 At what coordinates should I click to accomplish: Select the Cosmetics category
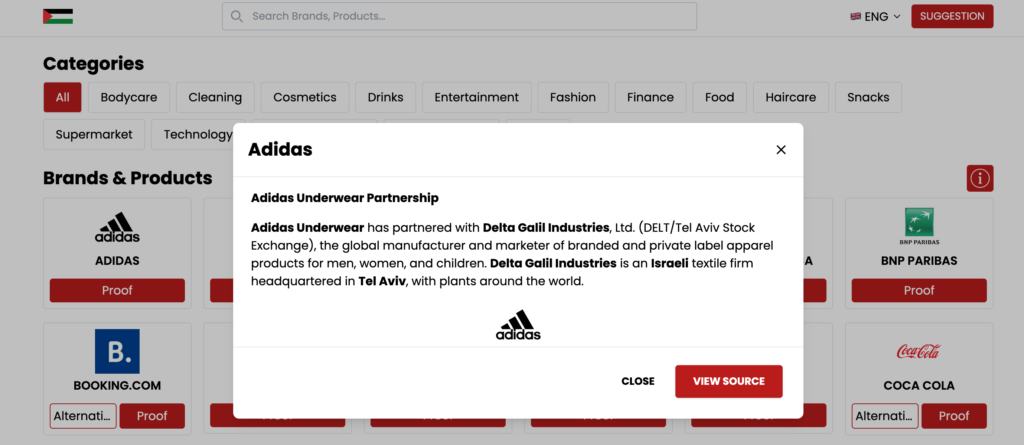[x=305, y=97]
